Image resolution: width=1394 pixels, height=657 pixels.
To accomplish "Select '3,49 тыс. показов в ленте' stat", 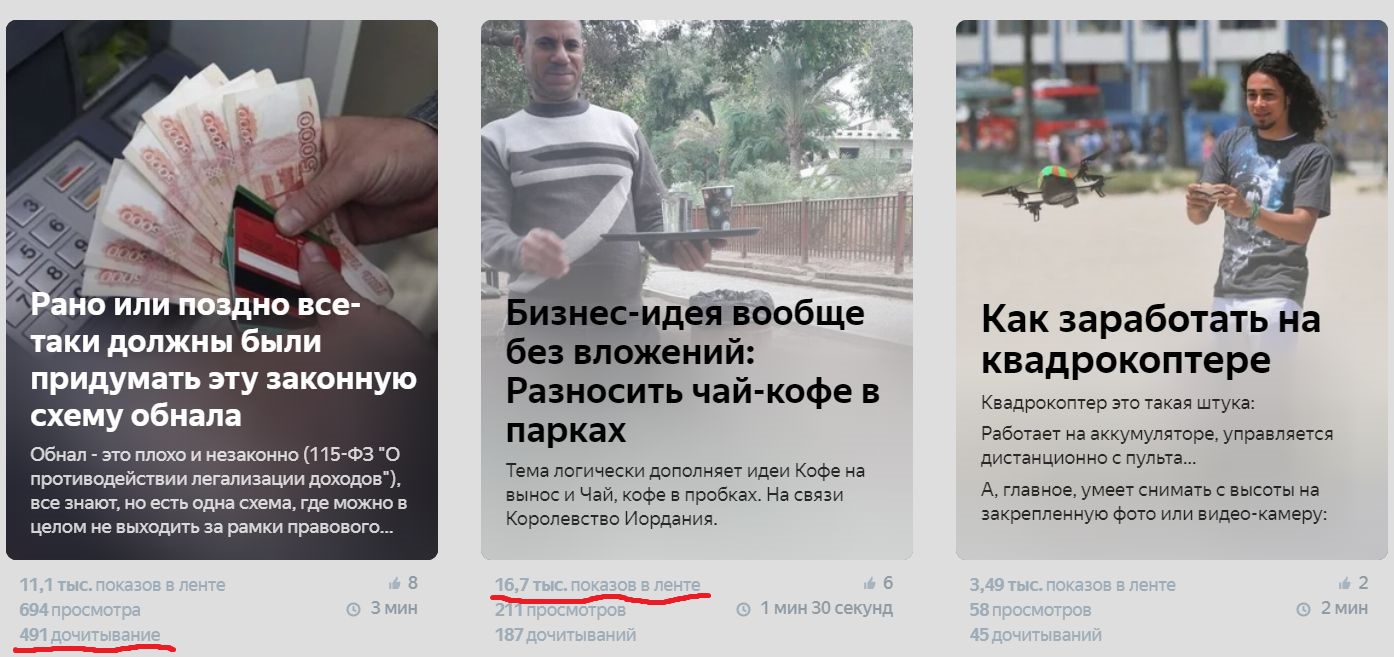I will [1072, 584].
